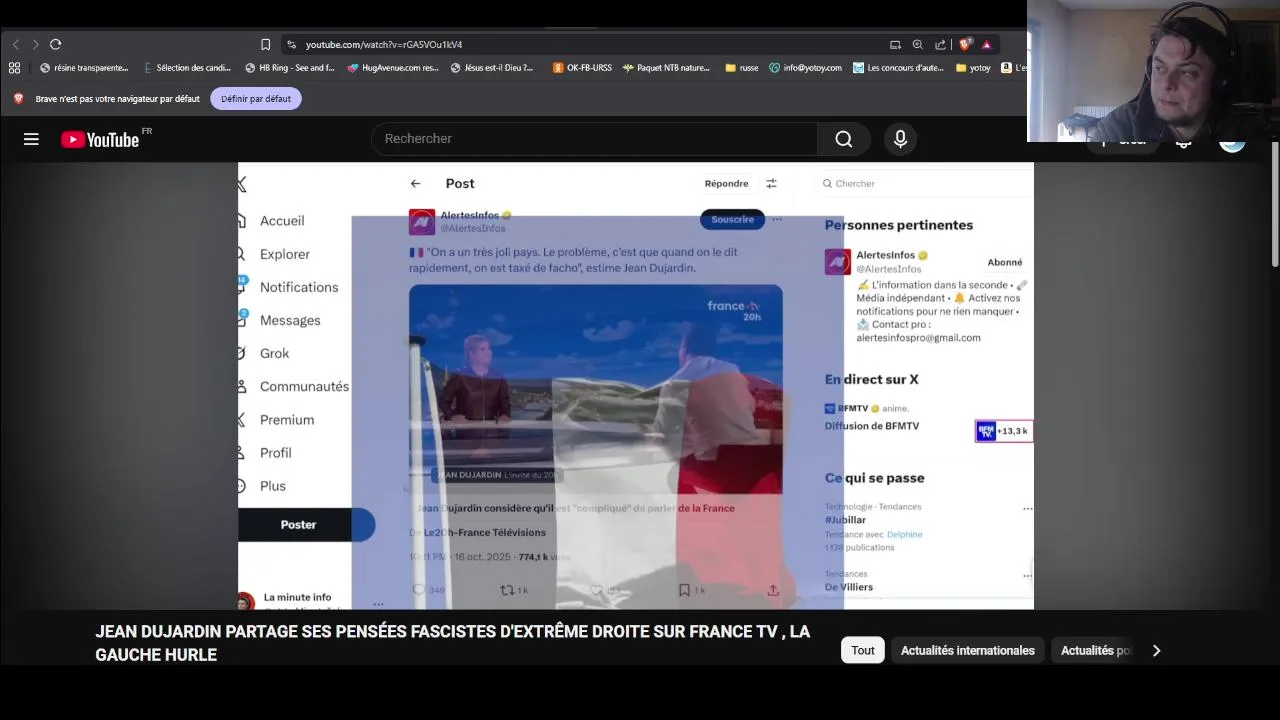This screenshot has width=1280, height=720.
Task: Select 'Actualités internationales' chip
Action: pyautogui.click(x=968, y=650)
